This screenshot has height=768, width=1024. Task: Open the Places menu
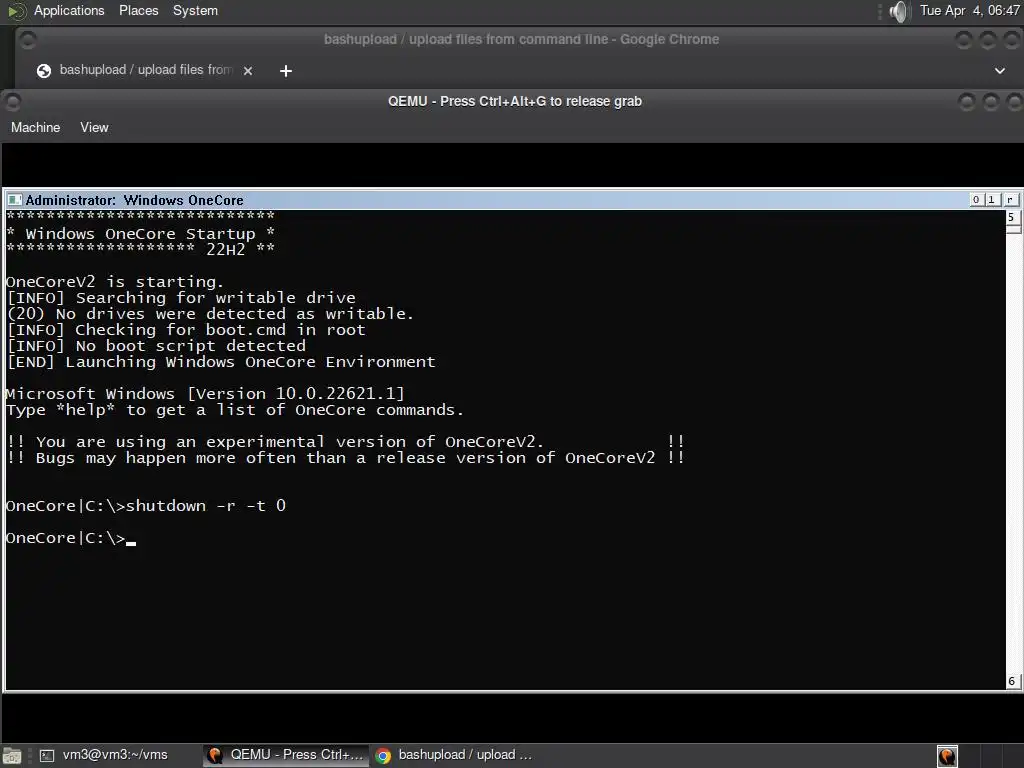[x=138, y=10]
